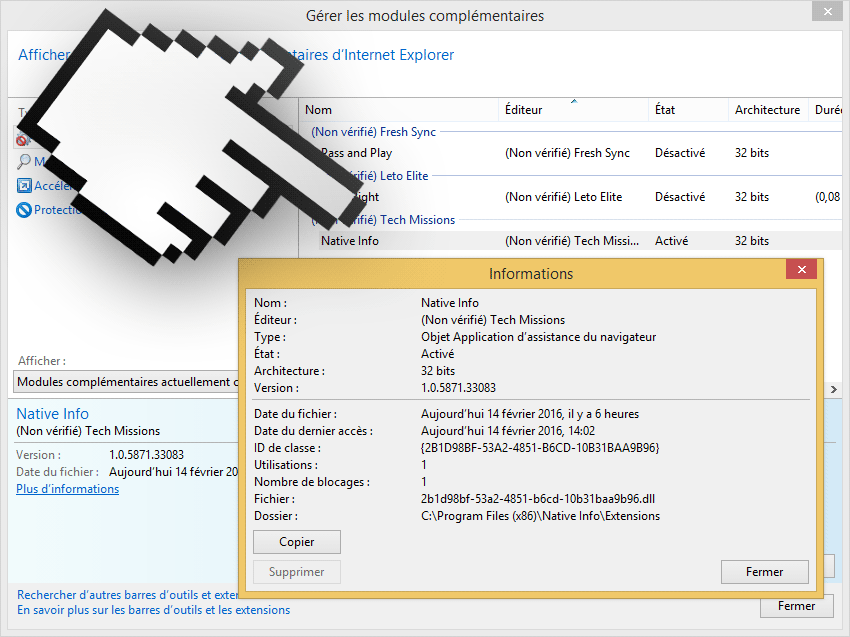Click Fermer button of the add-ons window
850x637 pixels.
[796, 606]
